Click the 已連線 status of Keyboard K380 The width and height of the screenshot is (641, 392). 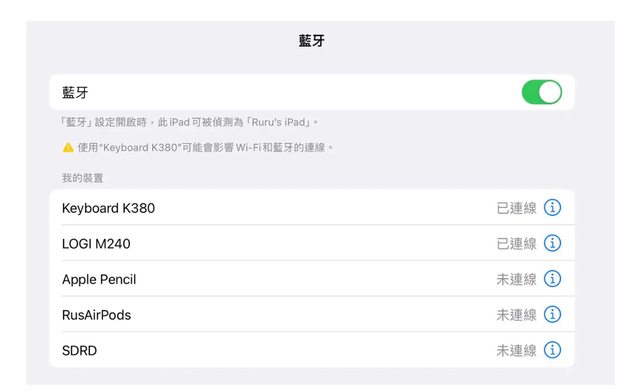pos(516,208)
